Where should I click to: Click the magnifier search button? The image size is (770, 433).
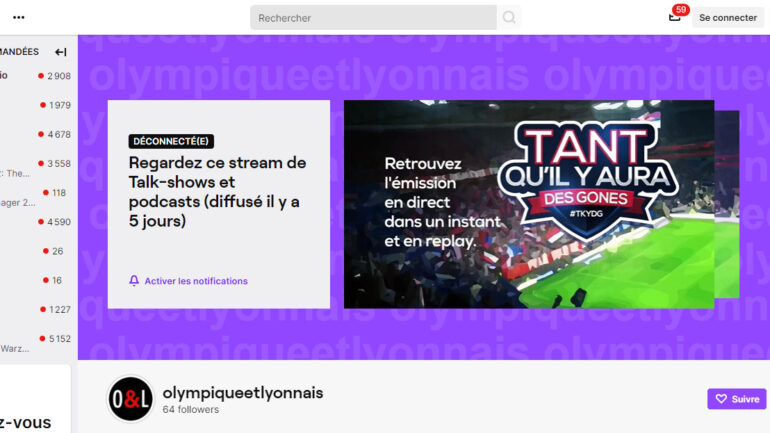point(509,18)
